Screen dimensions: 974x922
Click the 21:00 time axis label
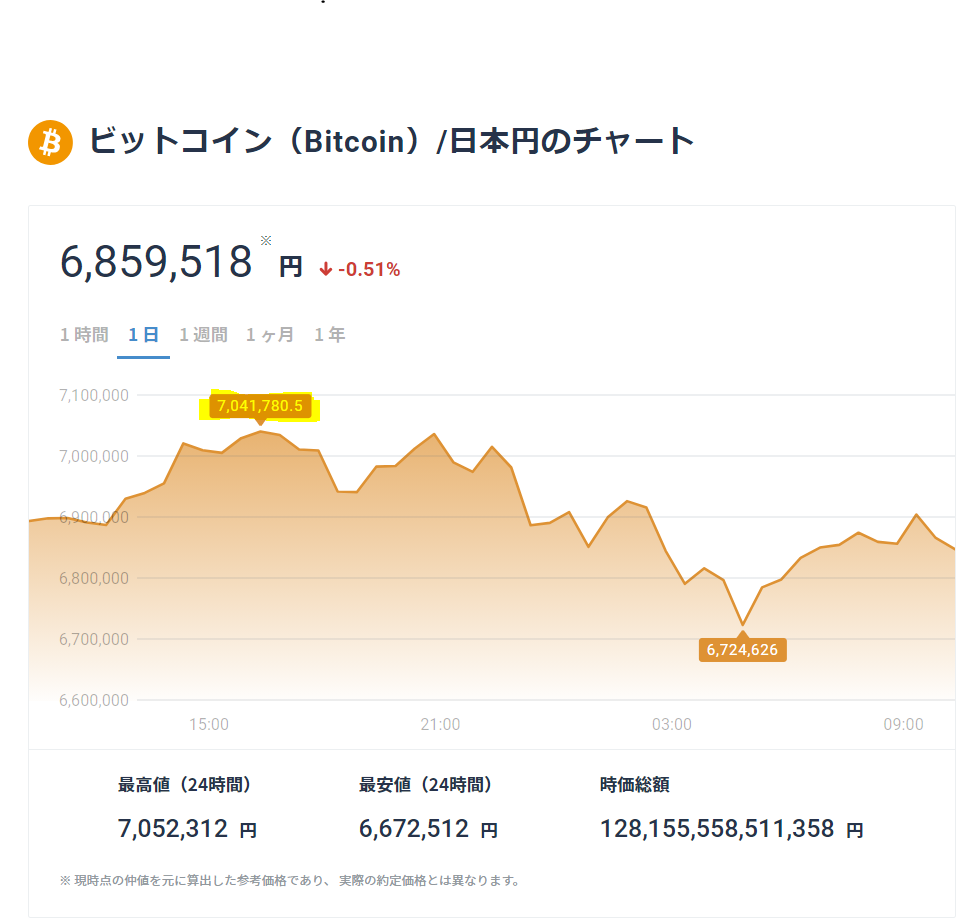(440, 724)
